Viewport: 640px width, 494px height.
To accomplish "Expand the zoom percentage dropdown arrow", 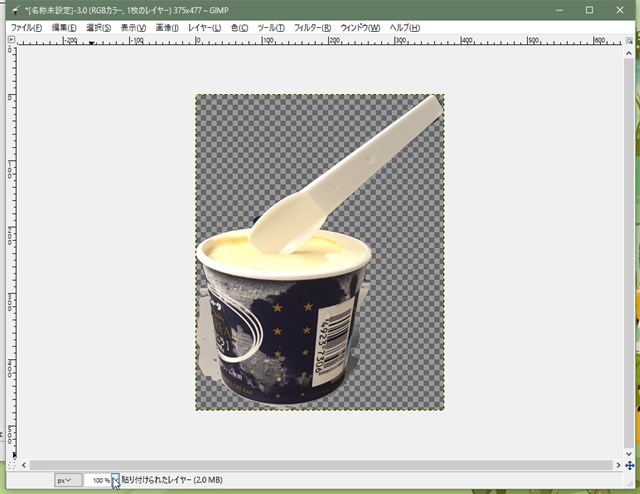I will pyautogui.click(x=115, y=480).
